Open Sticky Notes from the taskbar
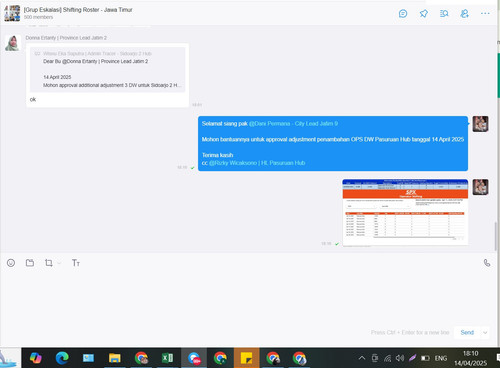The image size is (500, 368). coord(247,358)
